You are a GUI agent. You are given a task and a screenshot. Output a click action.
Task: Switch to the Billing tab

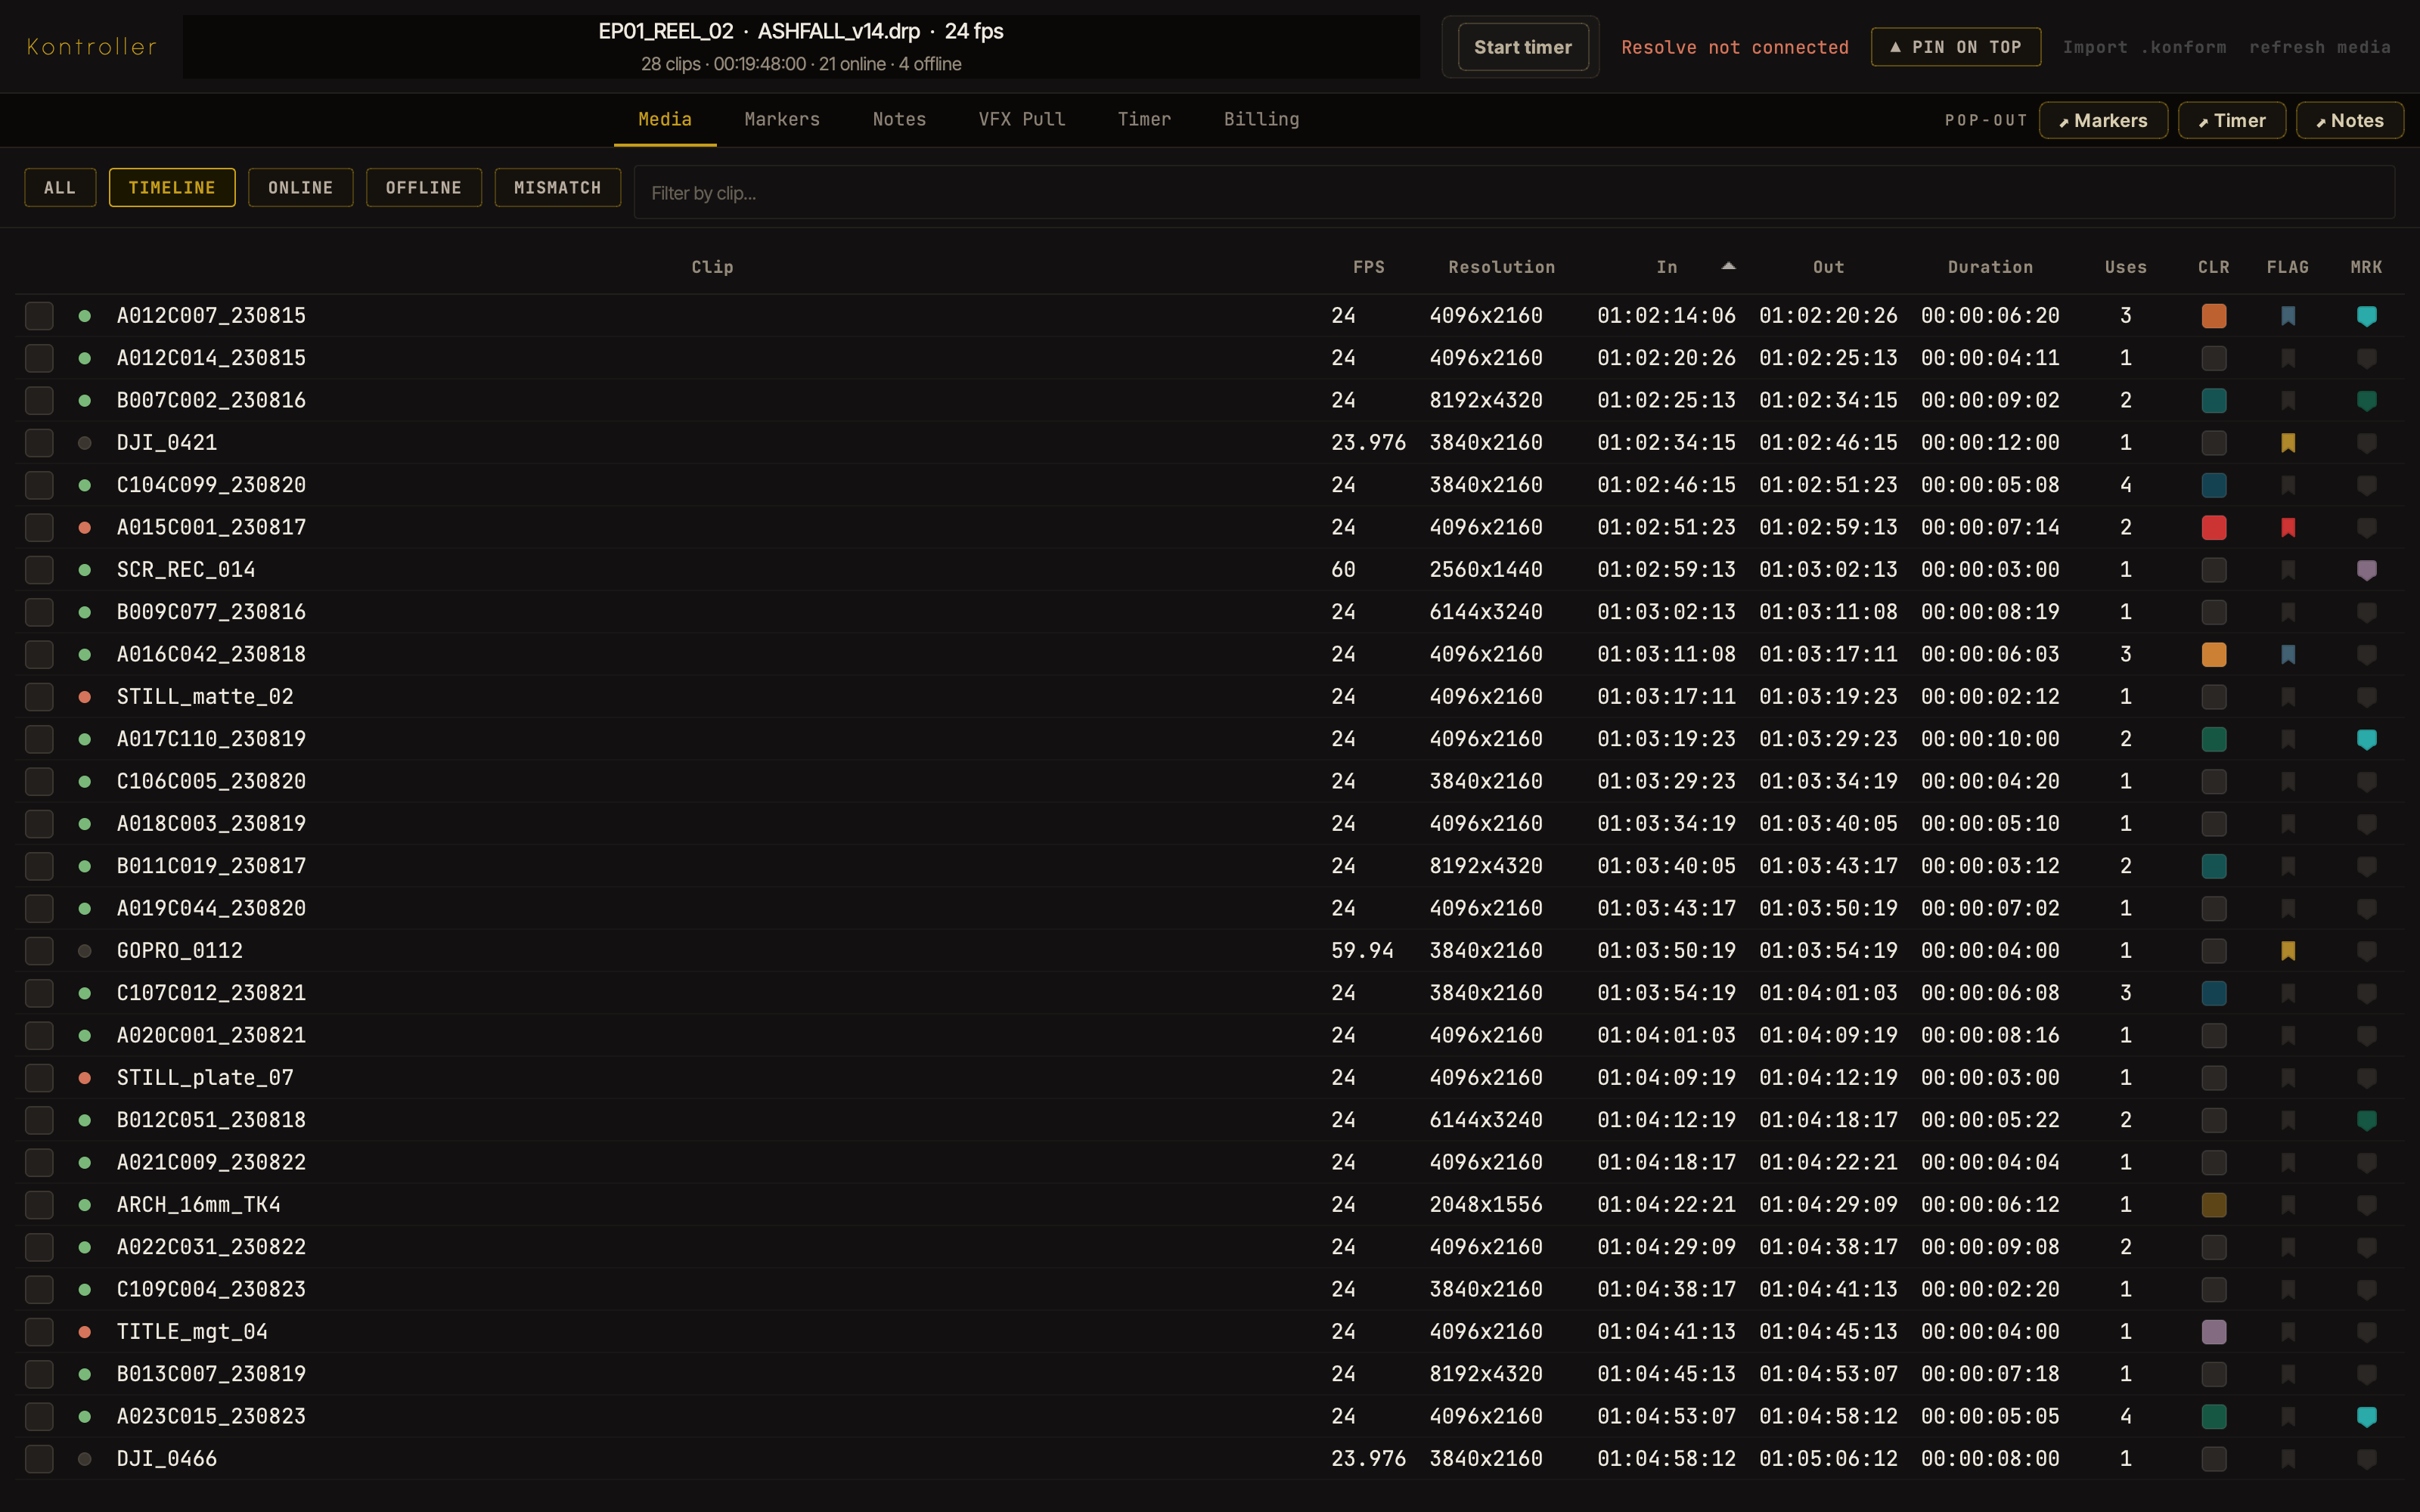(1261, 119)
